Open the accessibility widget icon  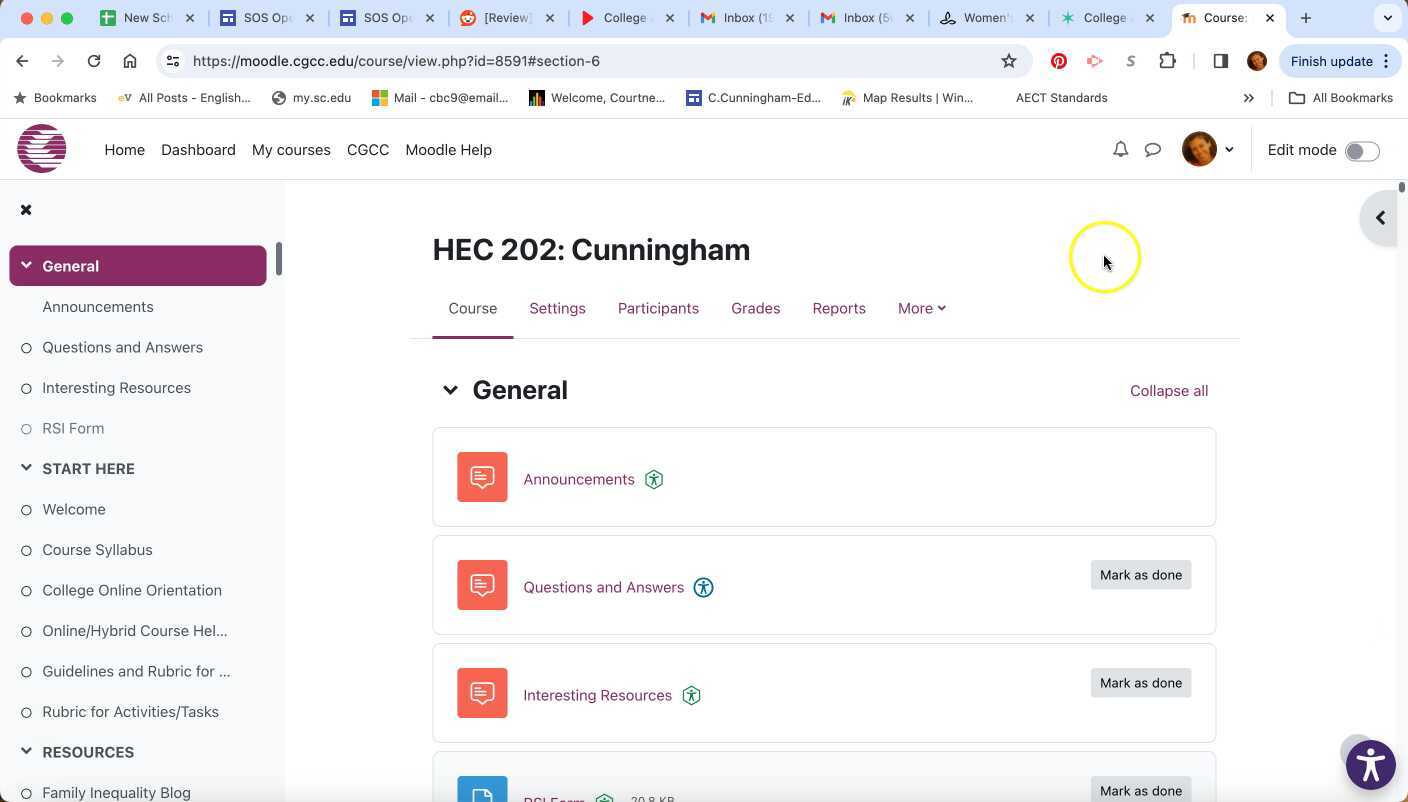coord(1370,764)
